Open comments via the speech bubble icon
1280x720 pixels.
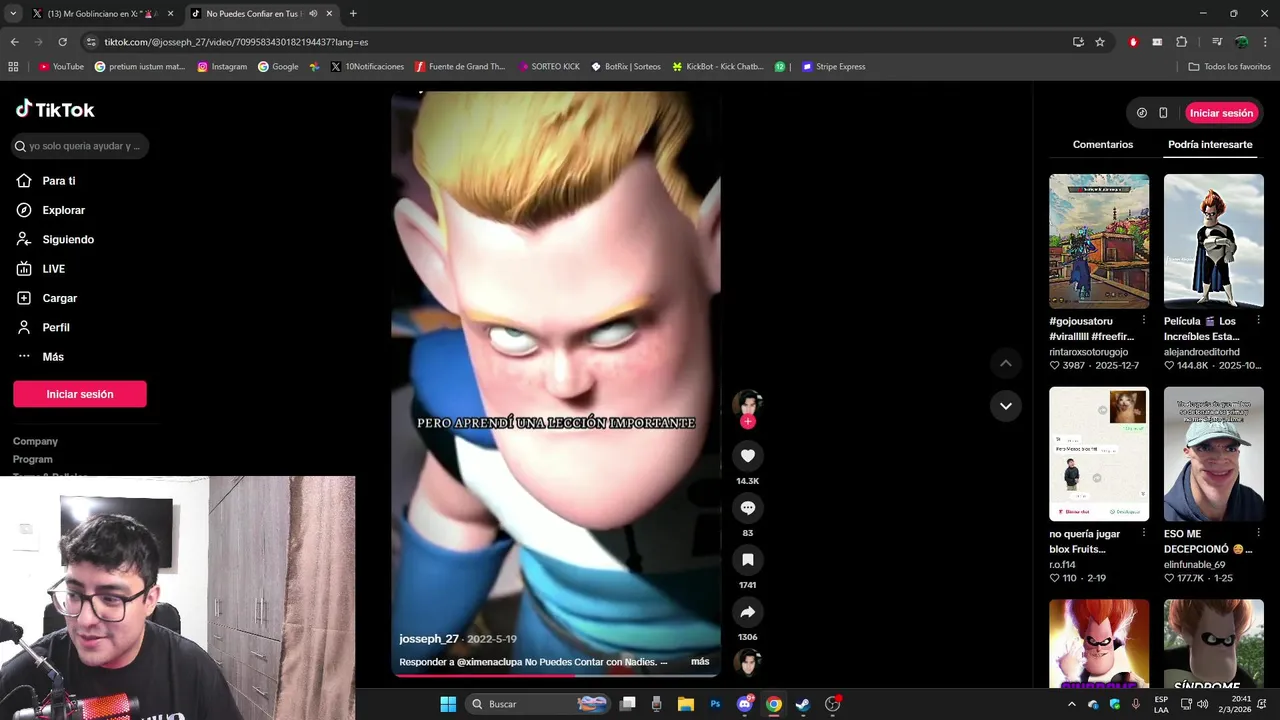pos(747,508)
